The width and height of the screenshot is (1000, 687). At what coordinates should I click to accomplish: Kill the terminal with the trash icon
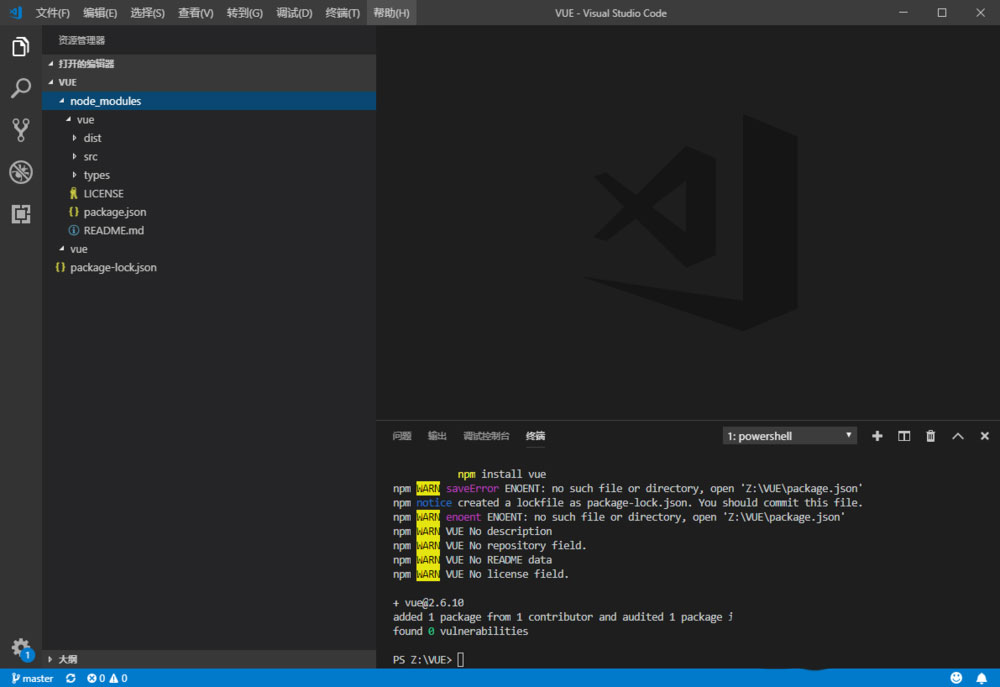pos(930,435)
